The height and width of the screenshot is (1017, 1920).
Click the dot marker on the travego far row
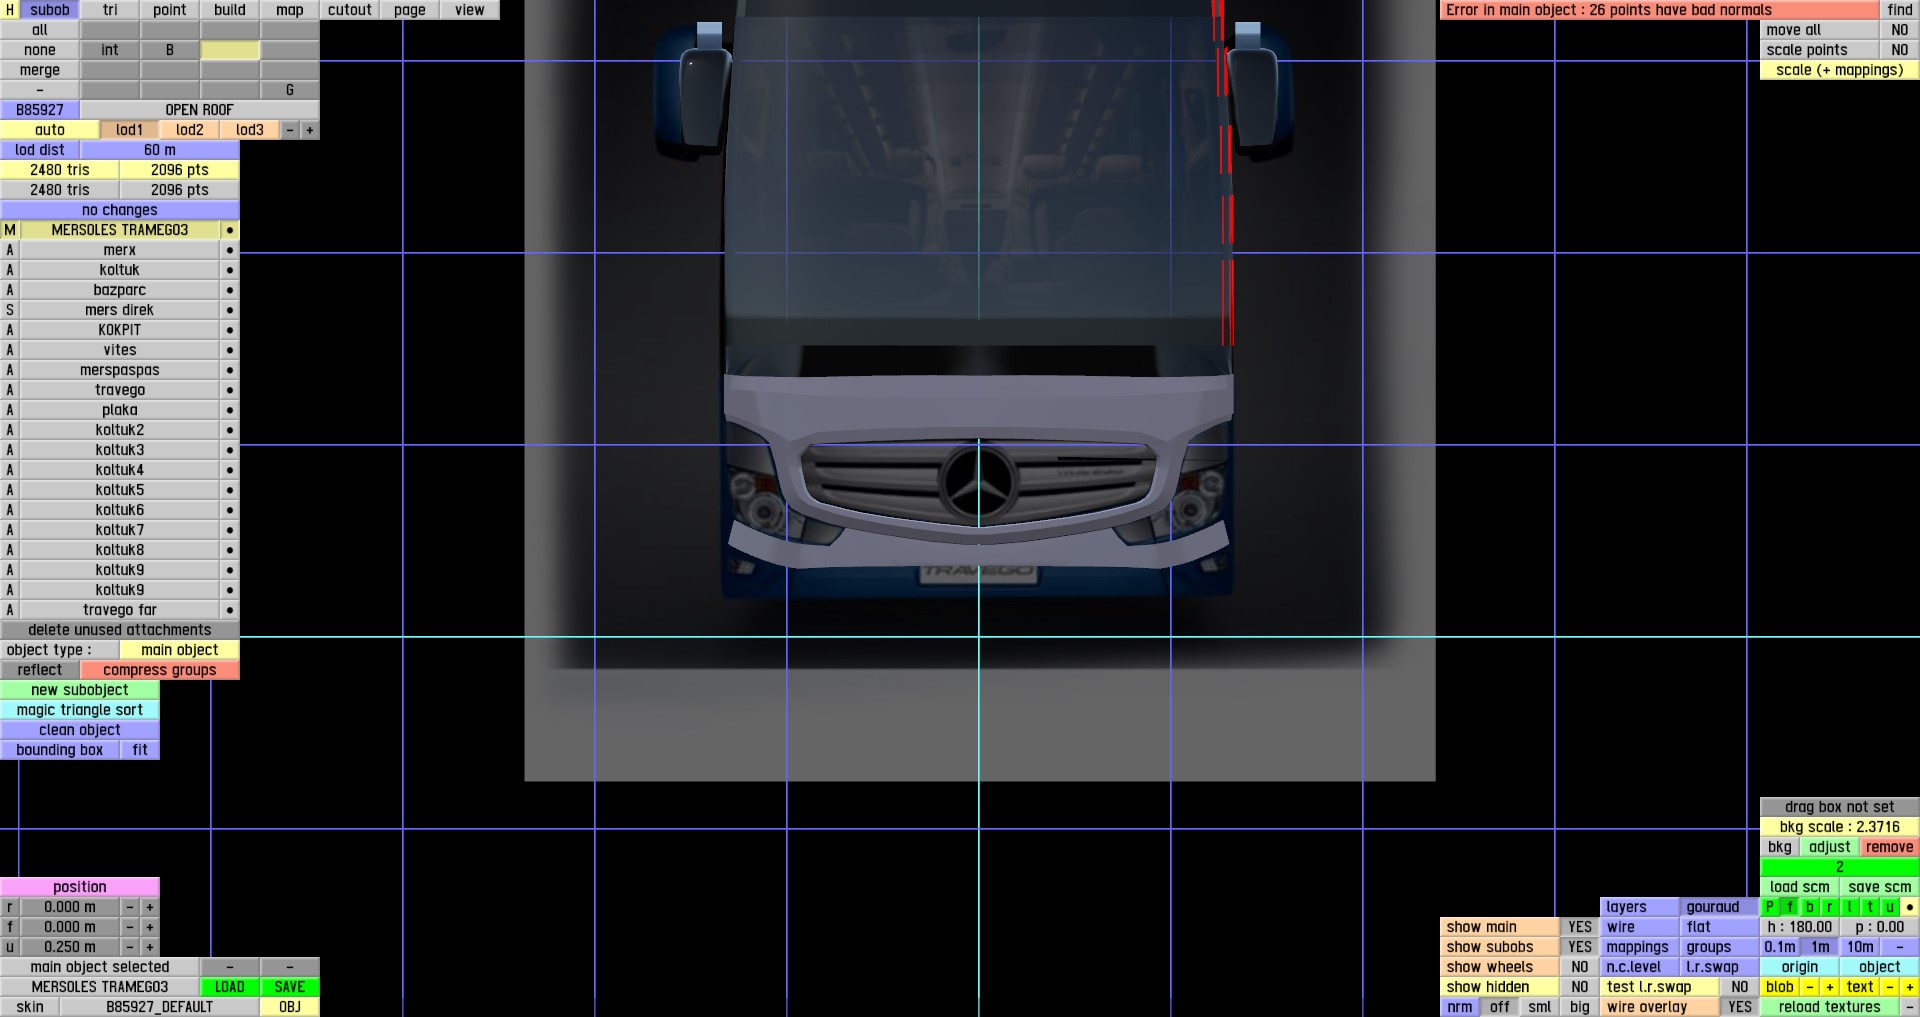pos(230,610)
